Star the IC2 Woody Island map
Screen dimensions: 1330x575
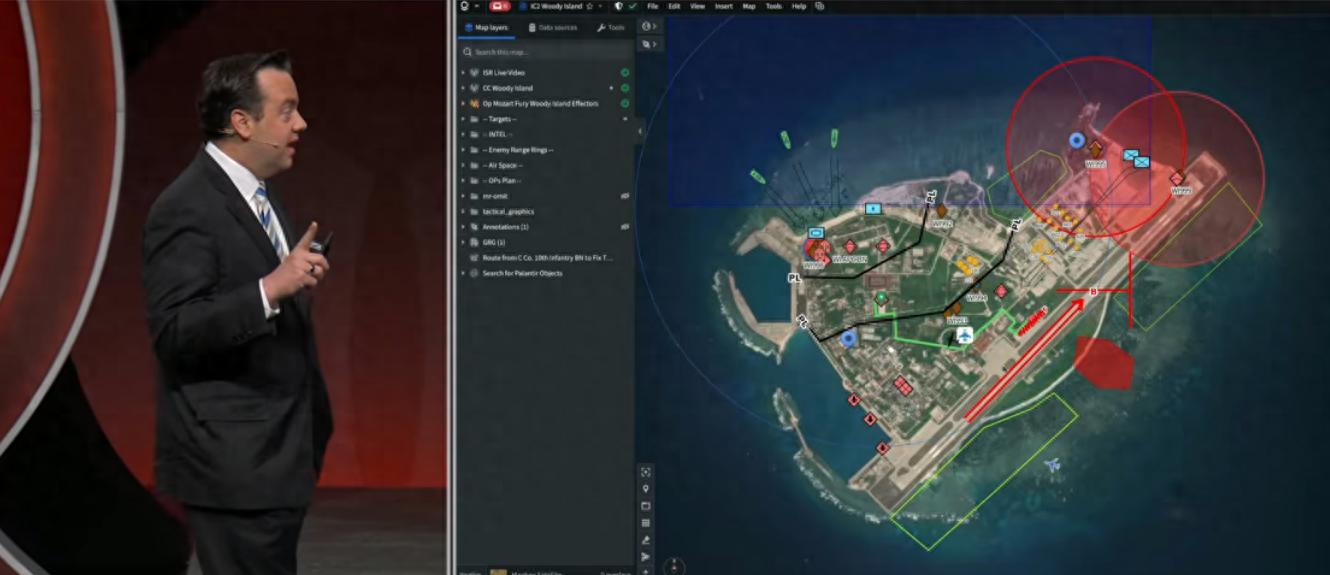coord(590,6)
